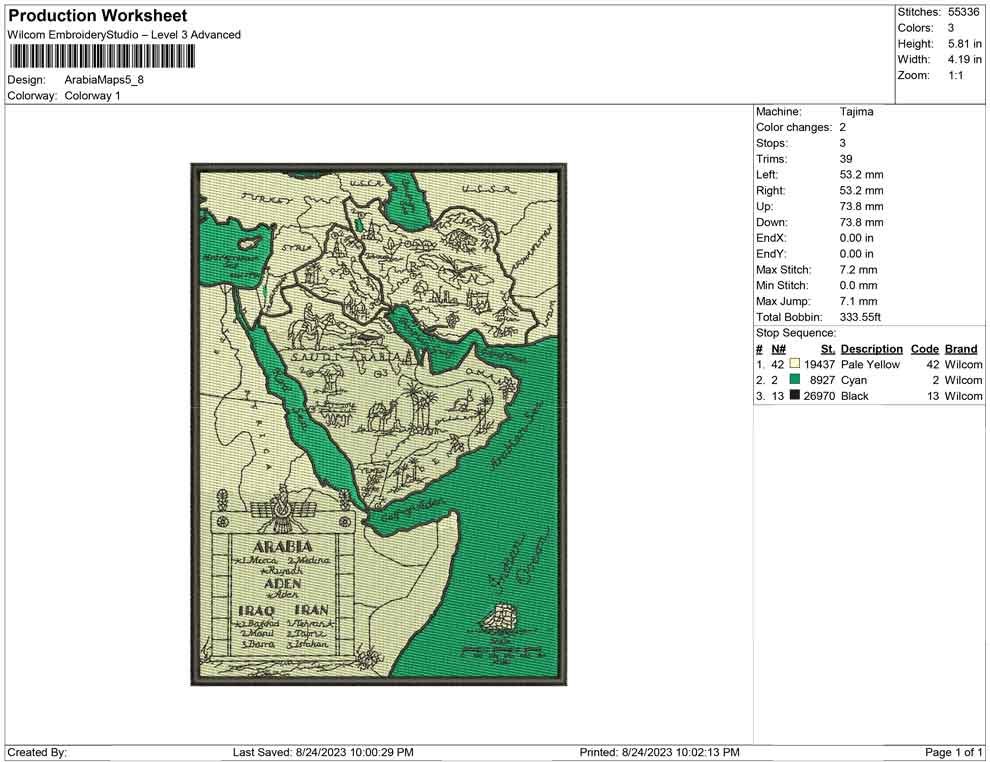Click the Stitches count 55336
This screenshot has width=990, height=762.
click(964, 12)
